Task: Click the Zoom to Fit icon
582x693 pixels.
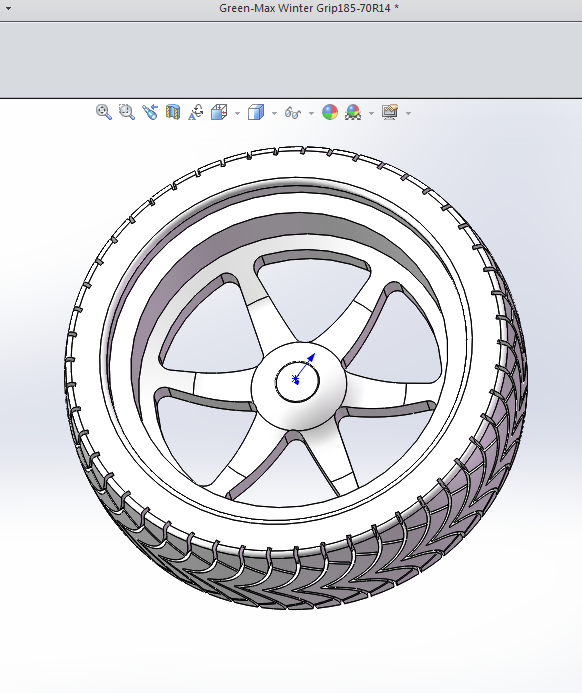Action: pyautogui.click(x=103, y=112)
